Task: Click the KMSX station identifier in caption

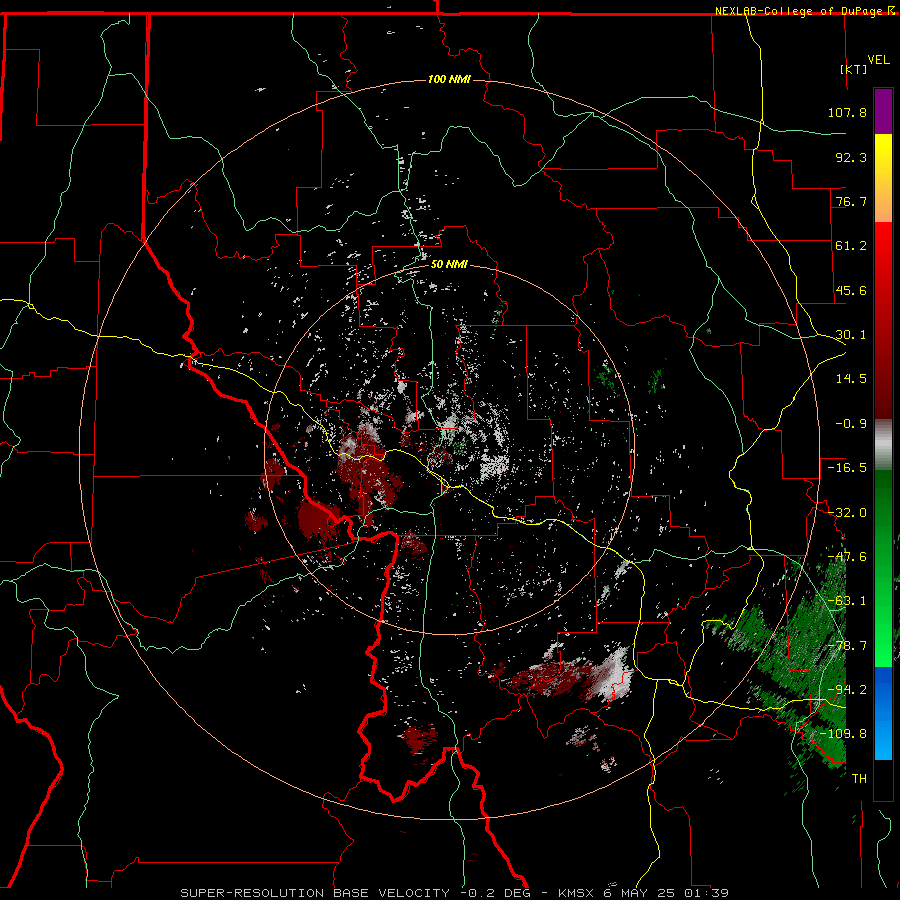Action: (576, 893)
